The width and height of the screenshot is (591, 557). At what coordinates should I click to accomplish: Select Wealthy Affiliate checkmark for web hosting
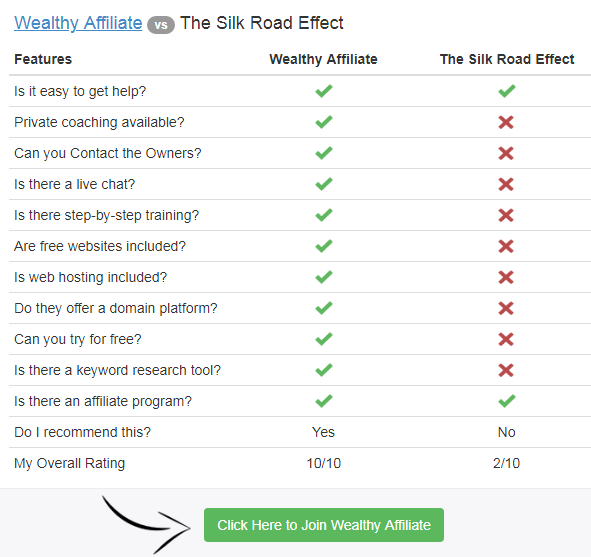tap(324, 277)
